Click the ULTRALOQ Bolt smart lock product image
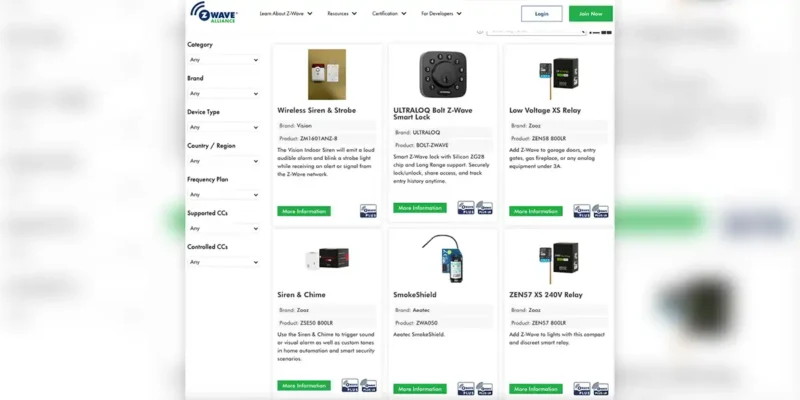This screenshot has width=800, height=400. pyautogui.click(x=442, y=74)
